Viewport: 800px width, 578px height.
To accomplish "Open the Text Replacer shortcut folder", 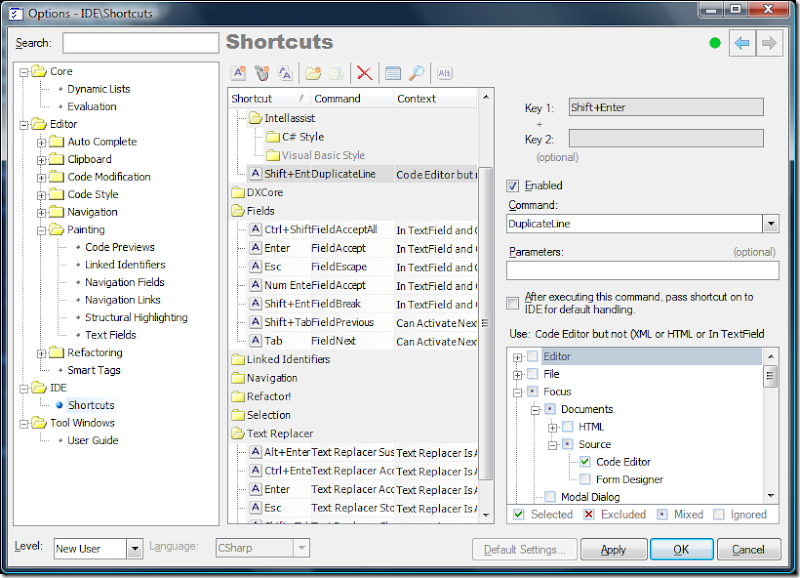I will tap(272, 434).
